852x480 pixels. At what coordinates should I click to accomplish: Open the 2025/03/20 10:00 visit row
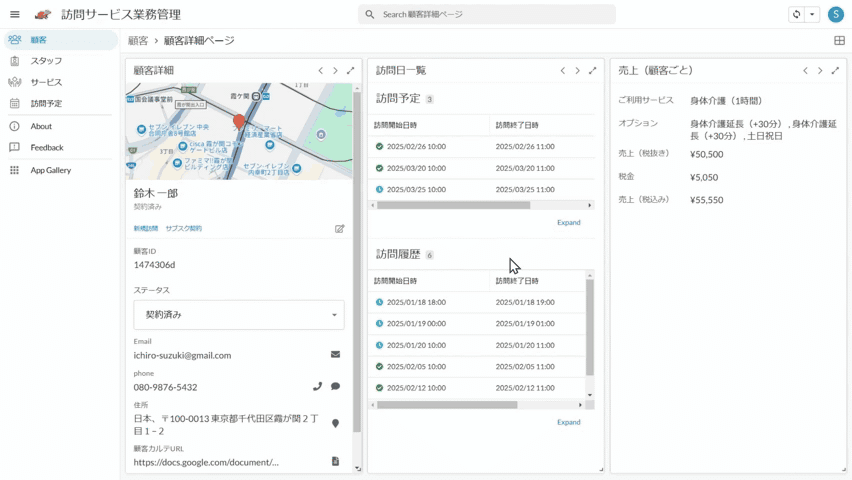pos(481,169)
